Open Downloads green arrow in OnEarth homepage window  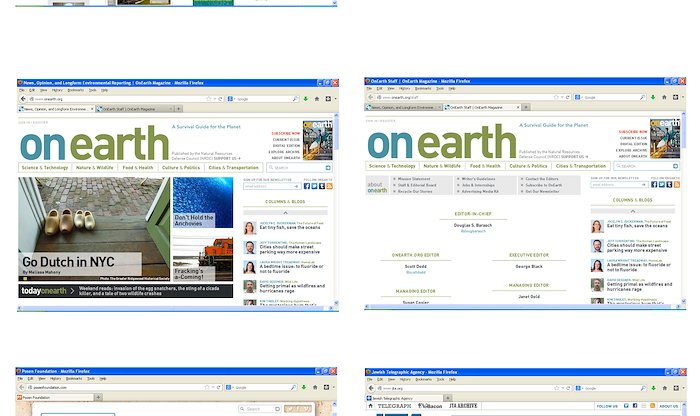click(x=306, y=99)
